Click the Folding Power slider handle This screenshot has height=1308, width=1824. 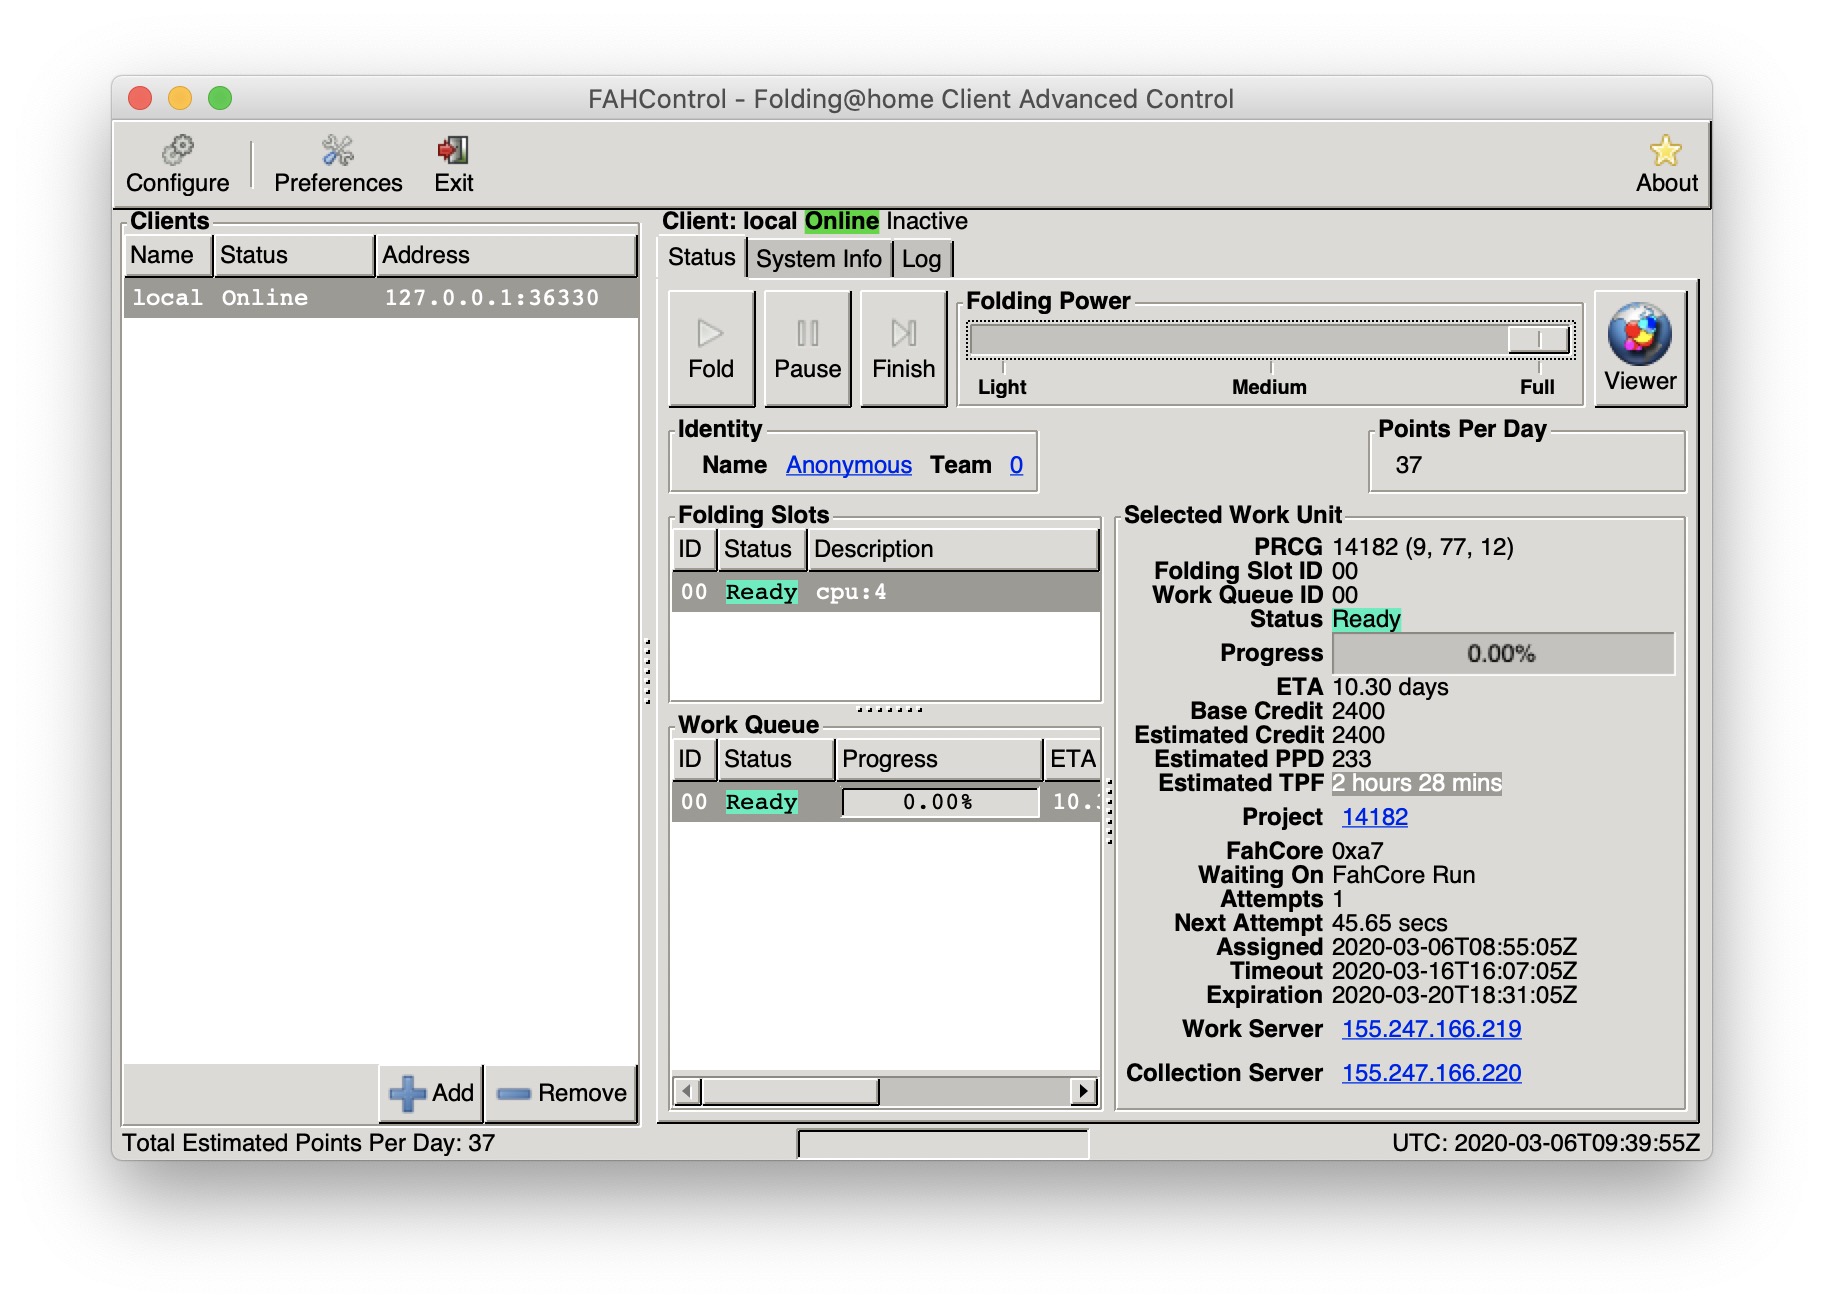tap(1539, 340)
